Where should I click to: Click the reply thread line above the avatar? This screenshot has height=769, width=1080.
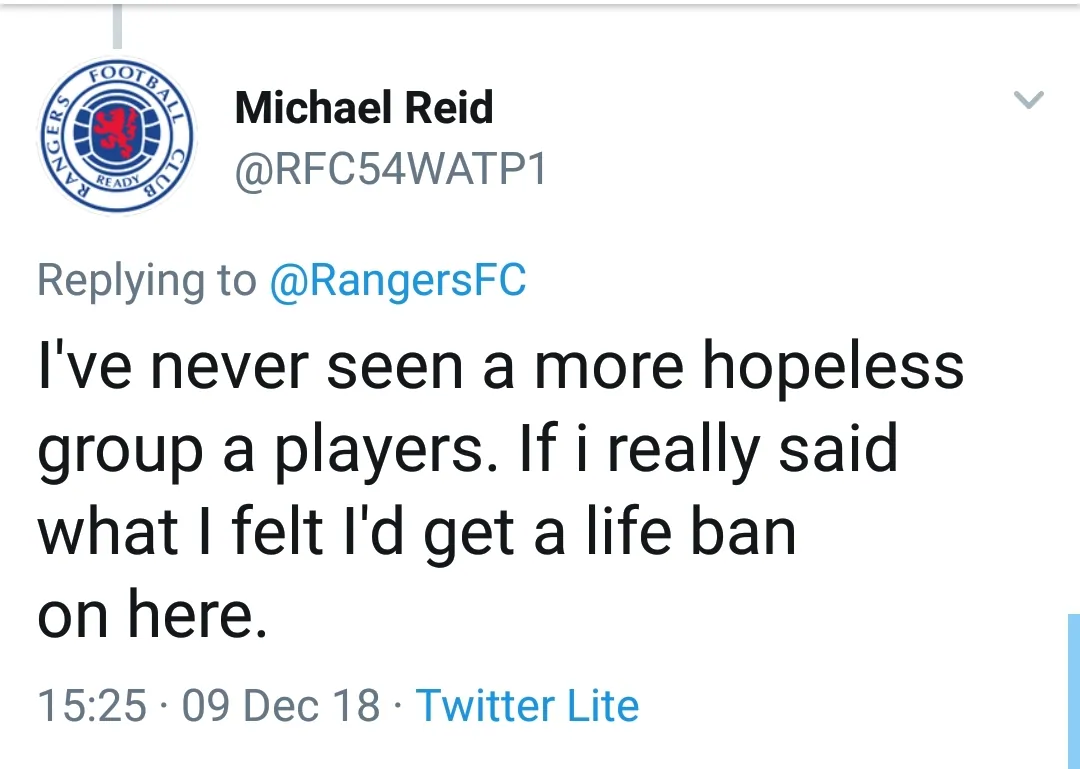[117, 25]
